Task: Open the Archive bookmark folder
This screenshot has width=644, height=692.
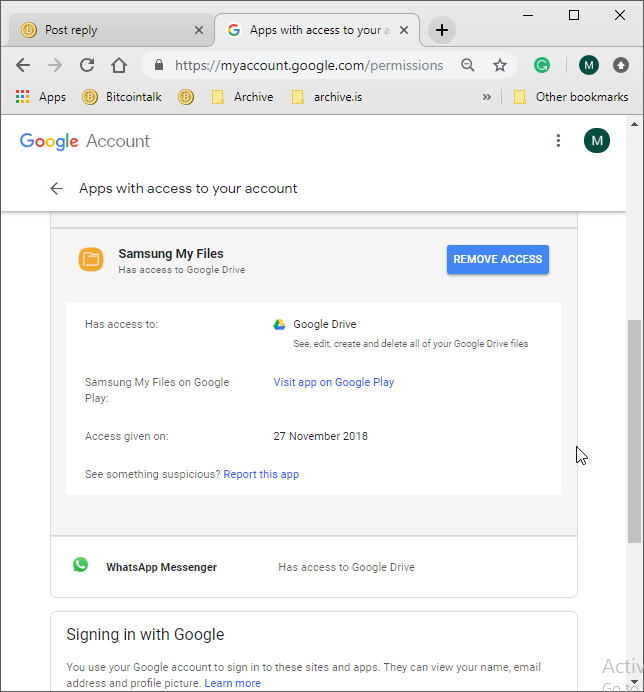Action: coord(242,97)
